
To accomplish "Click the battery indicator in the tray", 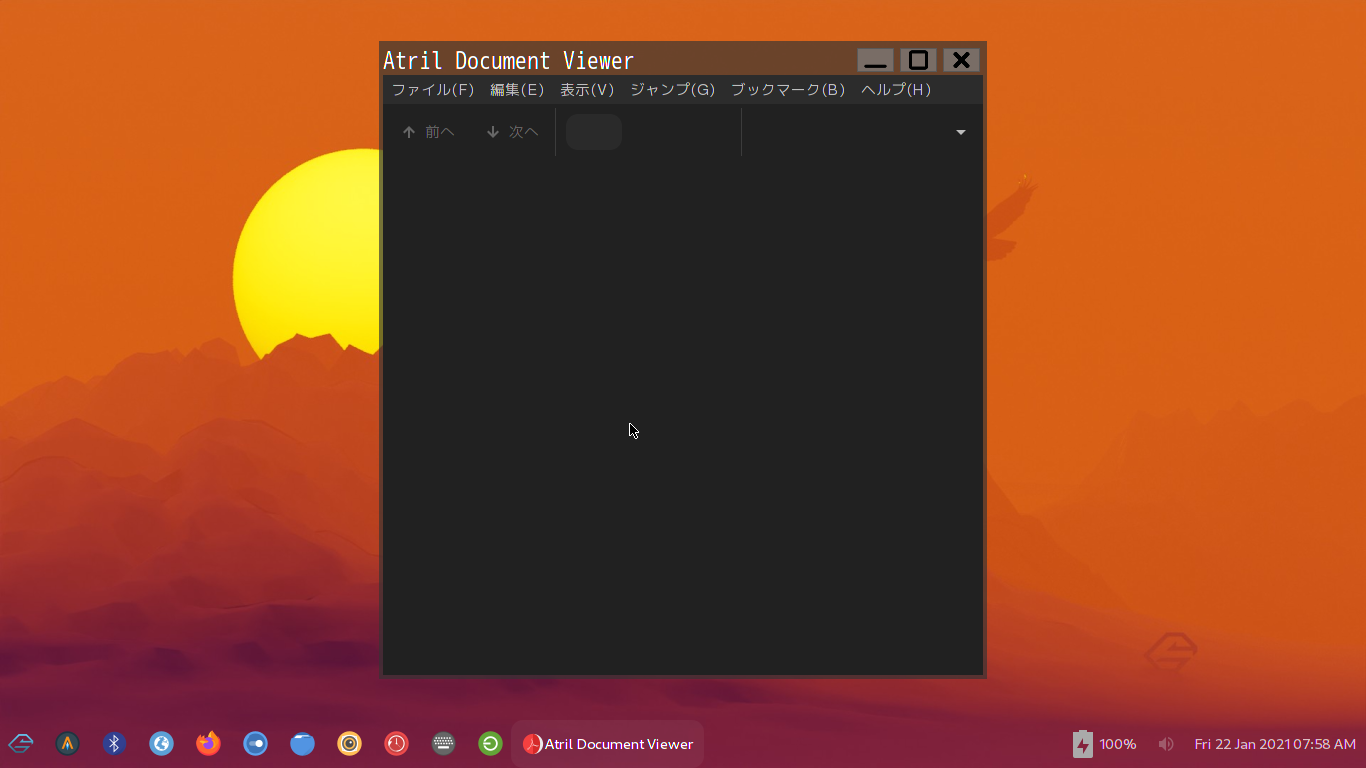I will coord(1104,744).
